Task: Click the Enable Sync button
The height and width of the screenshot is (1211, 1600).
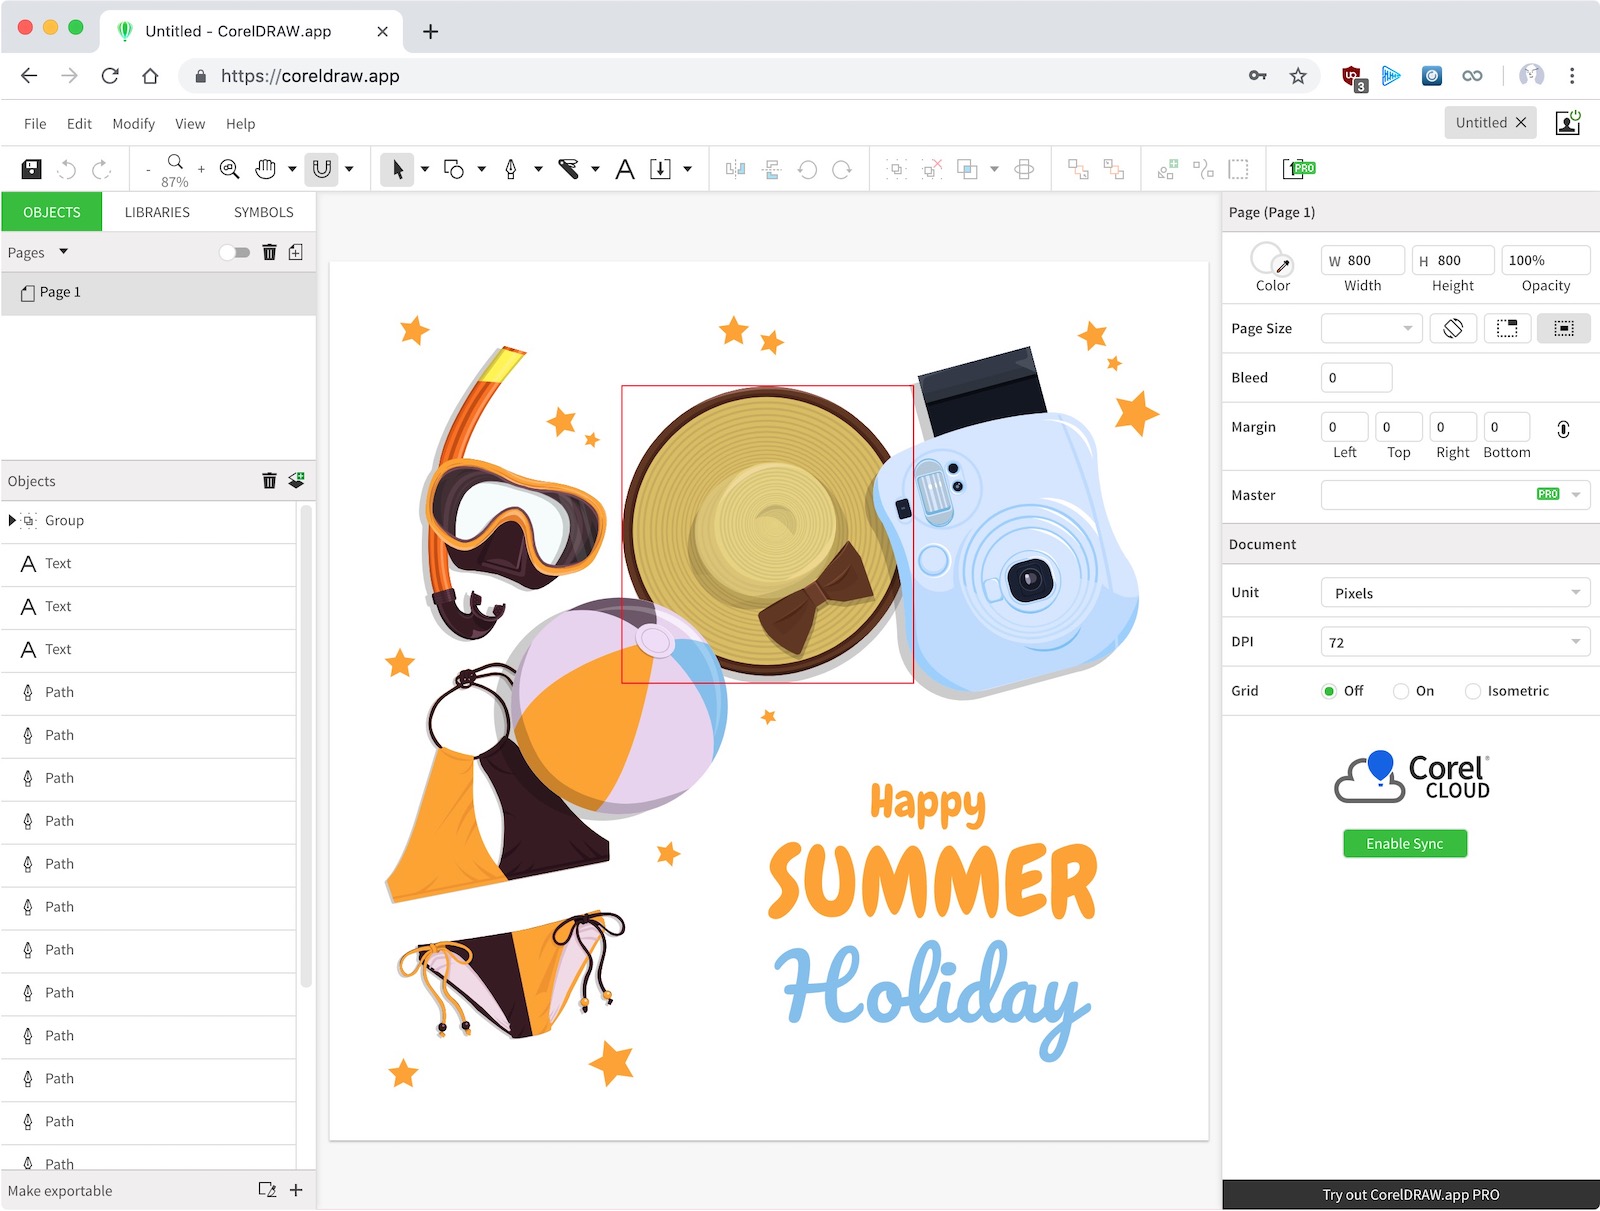Action: click(x=1405, y=843)
